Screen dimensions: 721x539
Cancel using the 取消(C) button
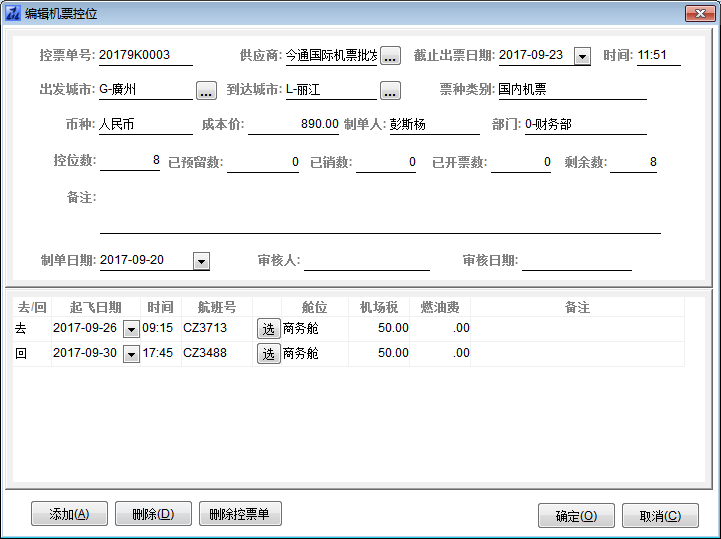click(x=659, y=516)
